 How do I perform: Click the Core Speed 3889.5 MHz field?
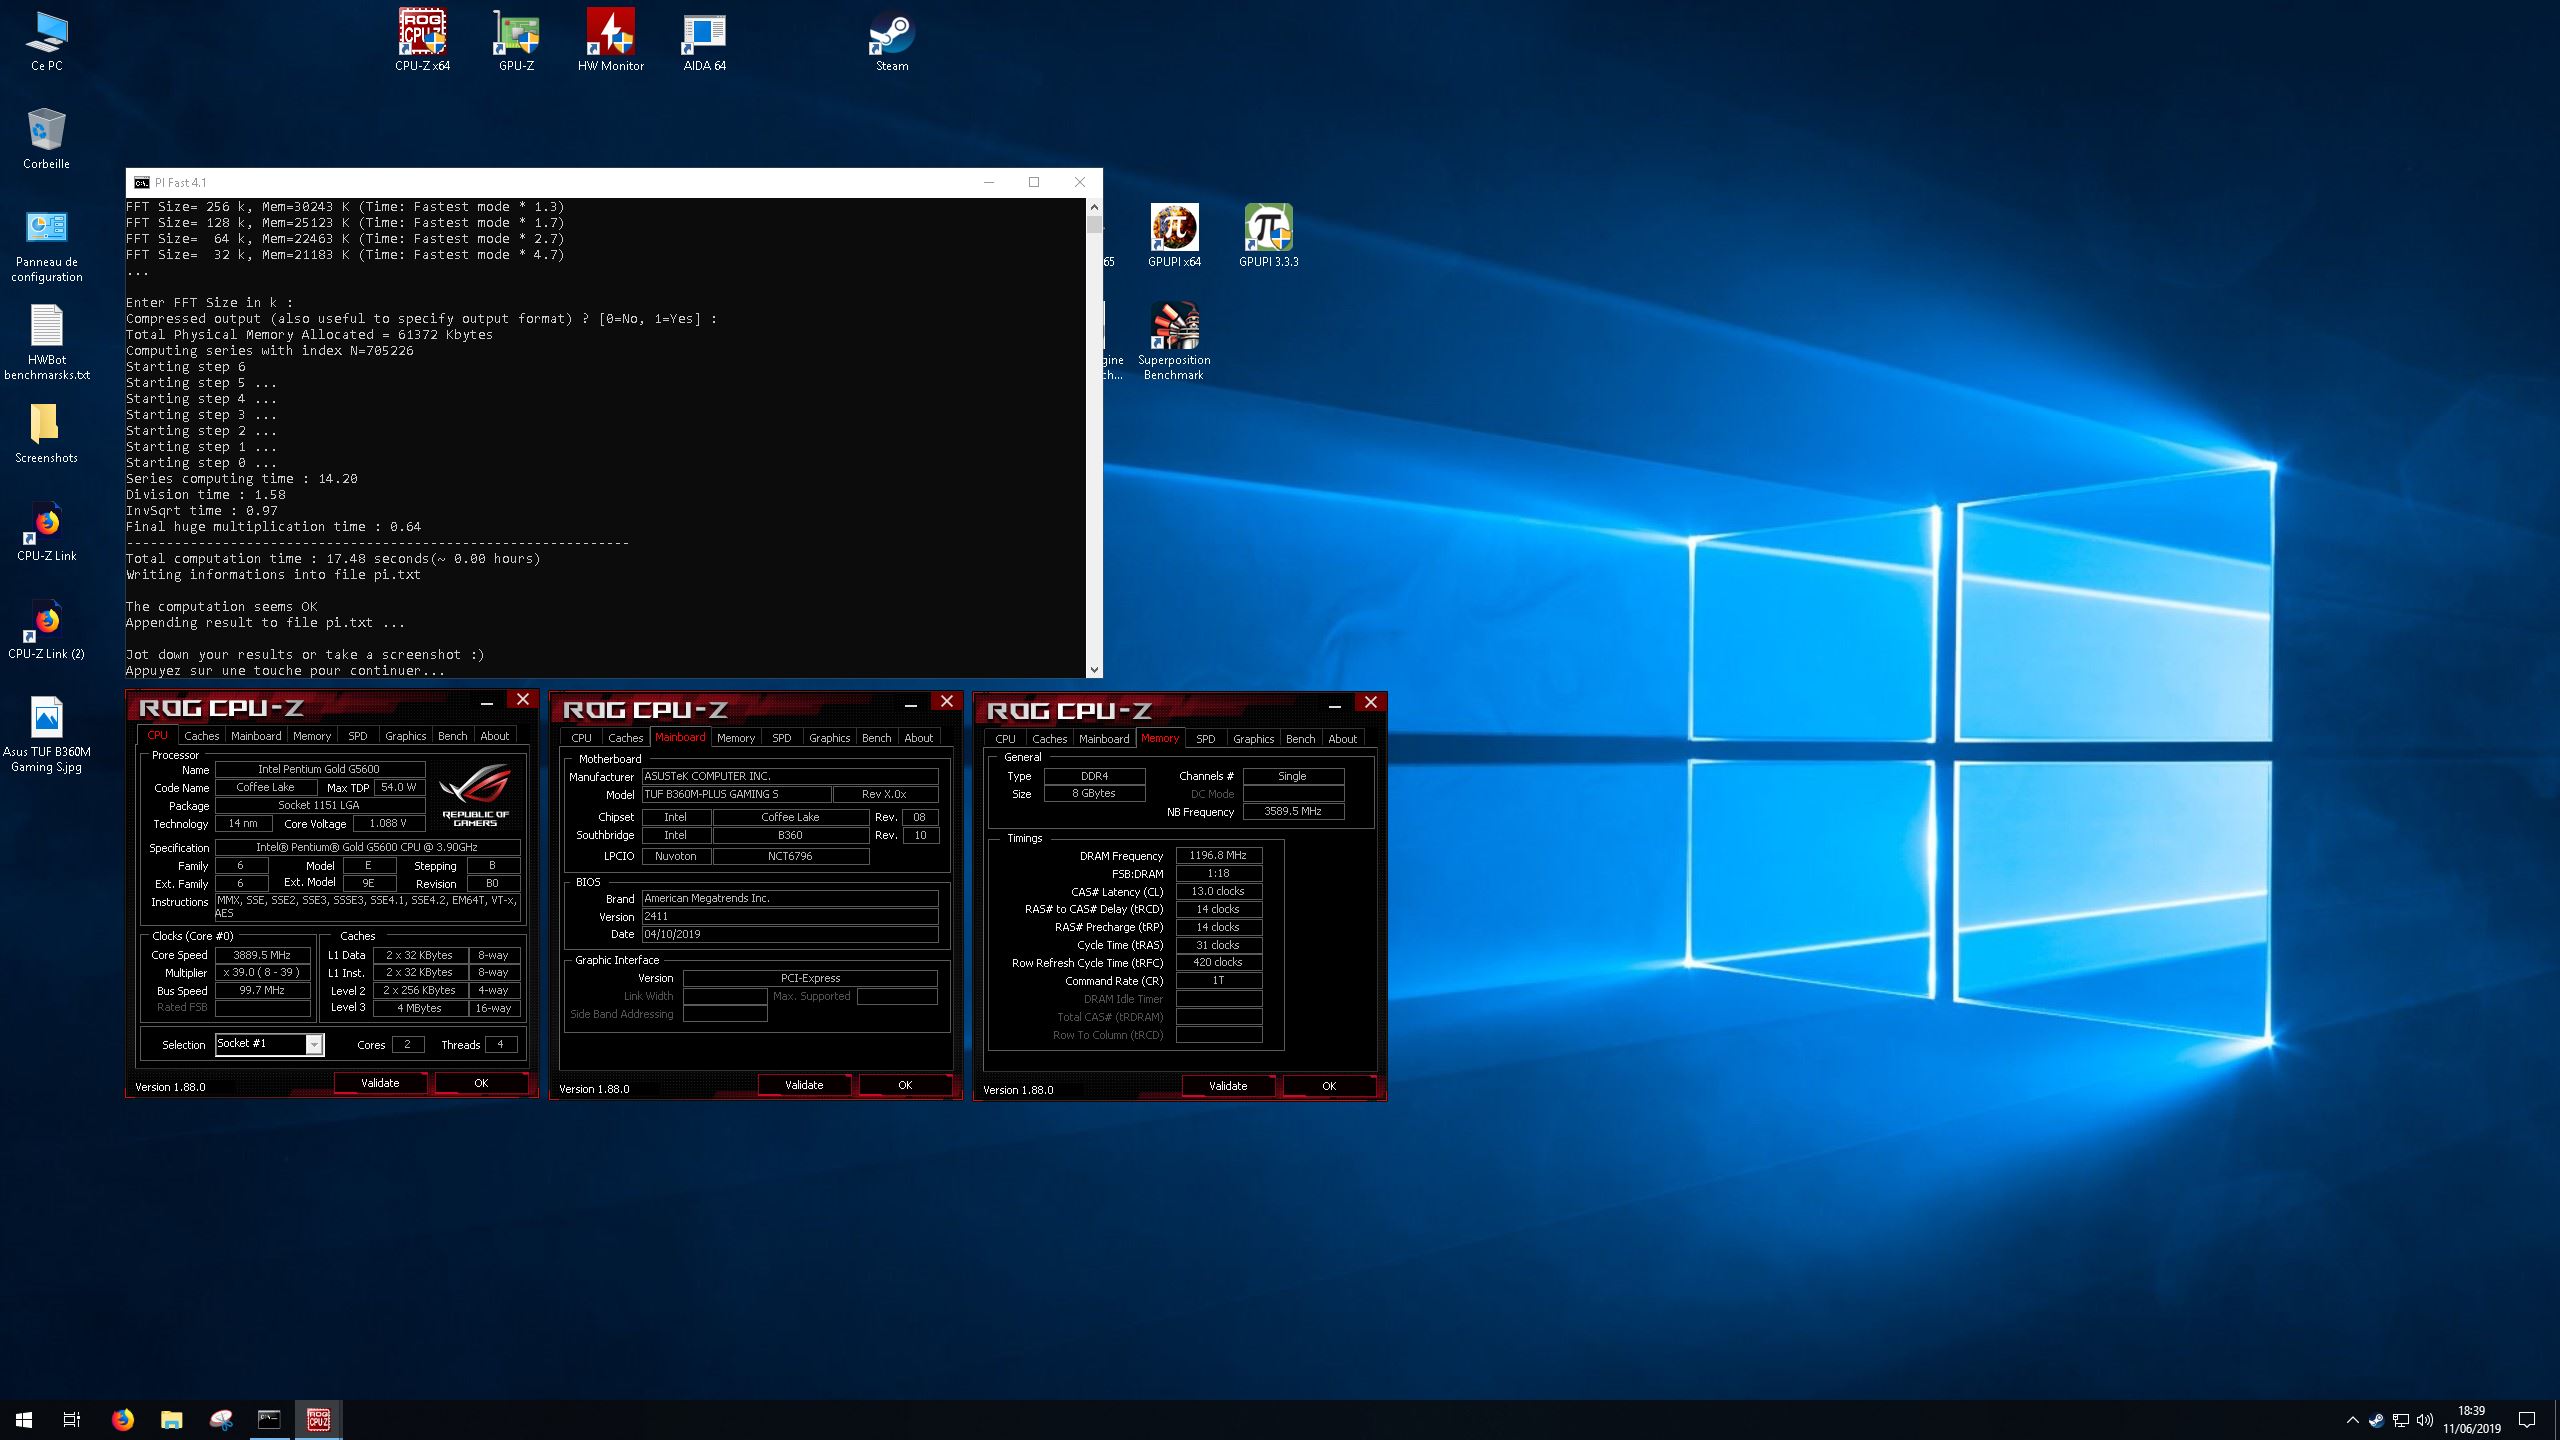pos(262,955)
